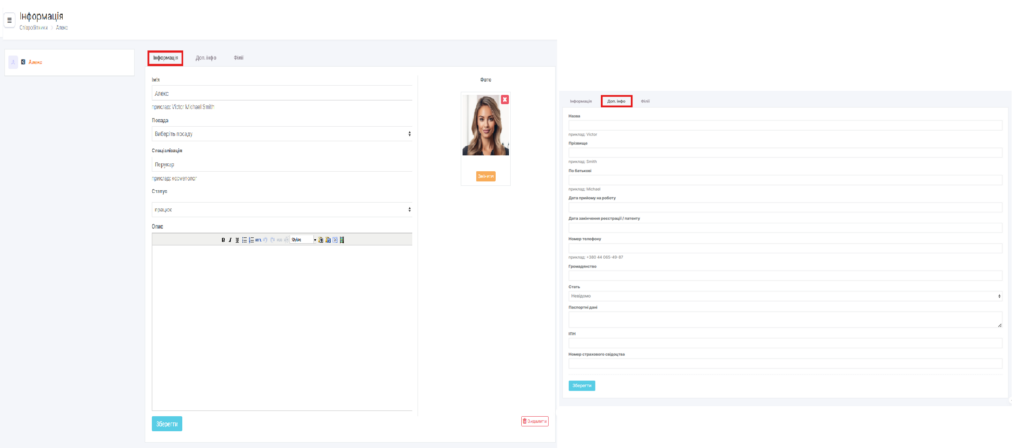This screenshot has width=1024, height=448.
Task: Switch to Дод. інфо tab on right panel
Action: [x=616, y=101]
